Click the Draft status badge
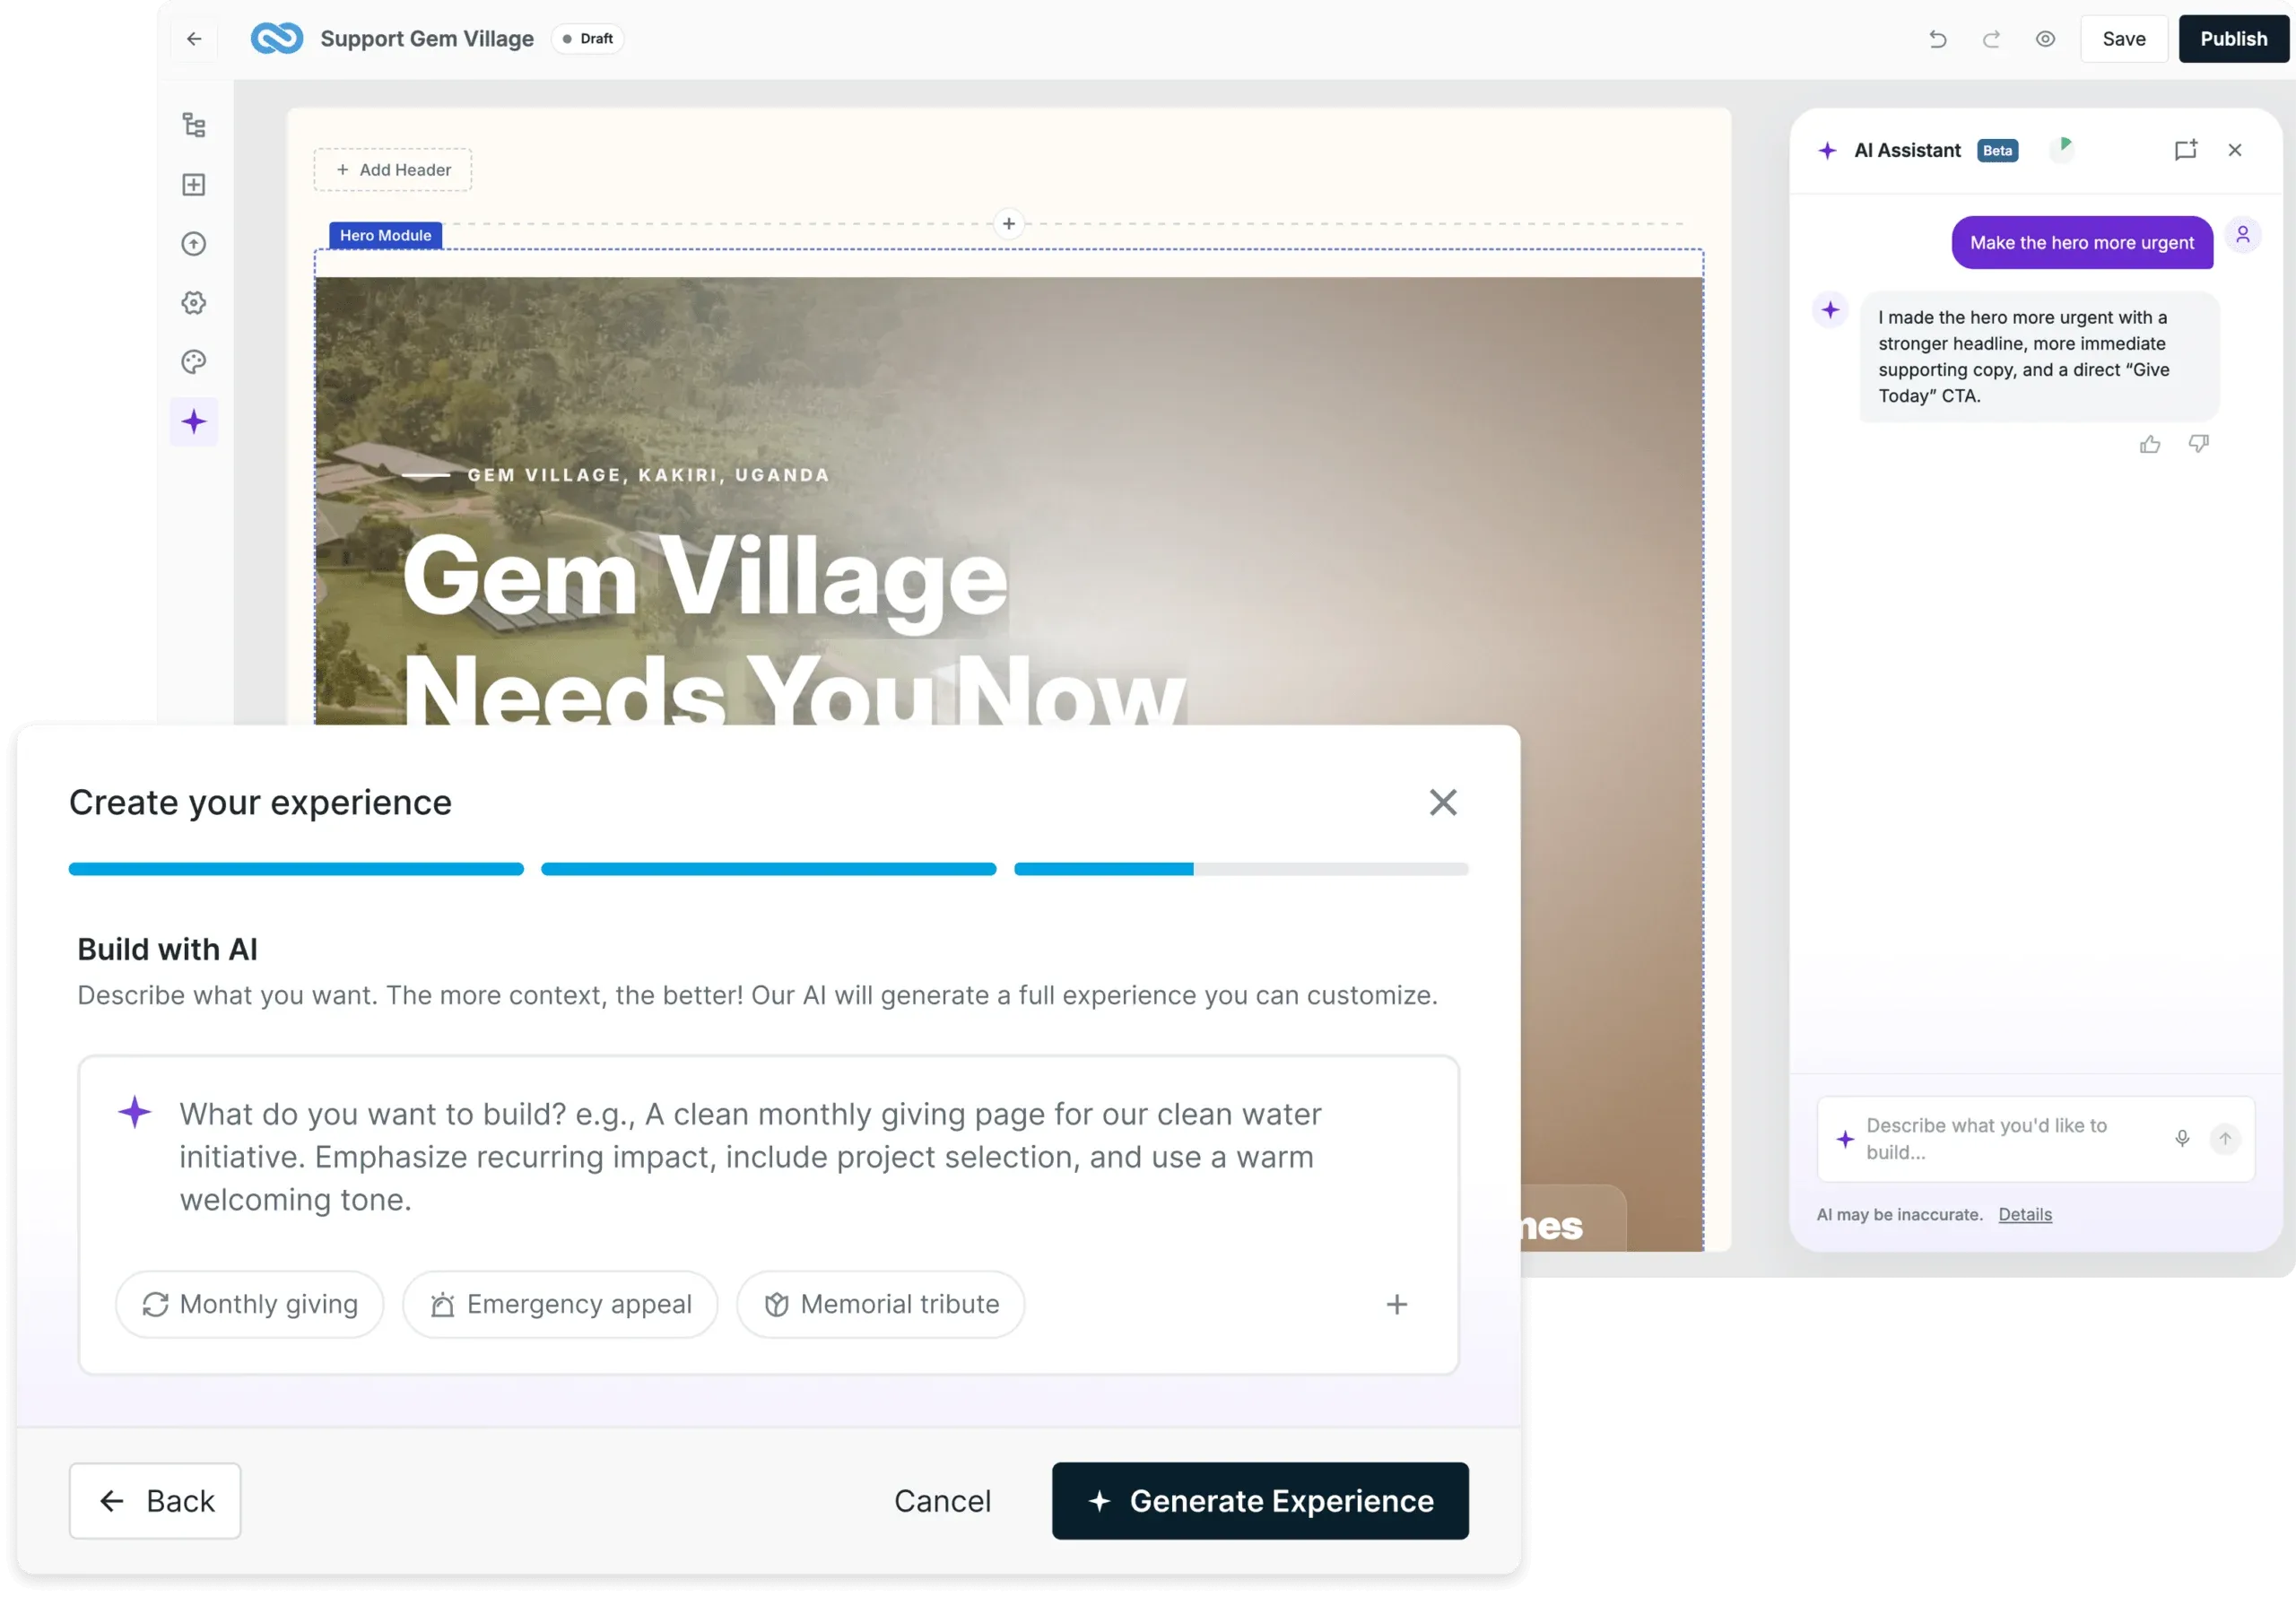 (588, 39)
